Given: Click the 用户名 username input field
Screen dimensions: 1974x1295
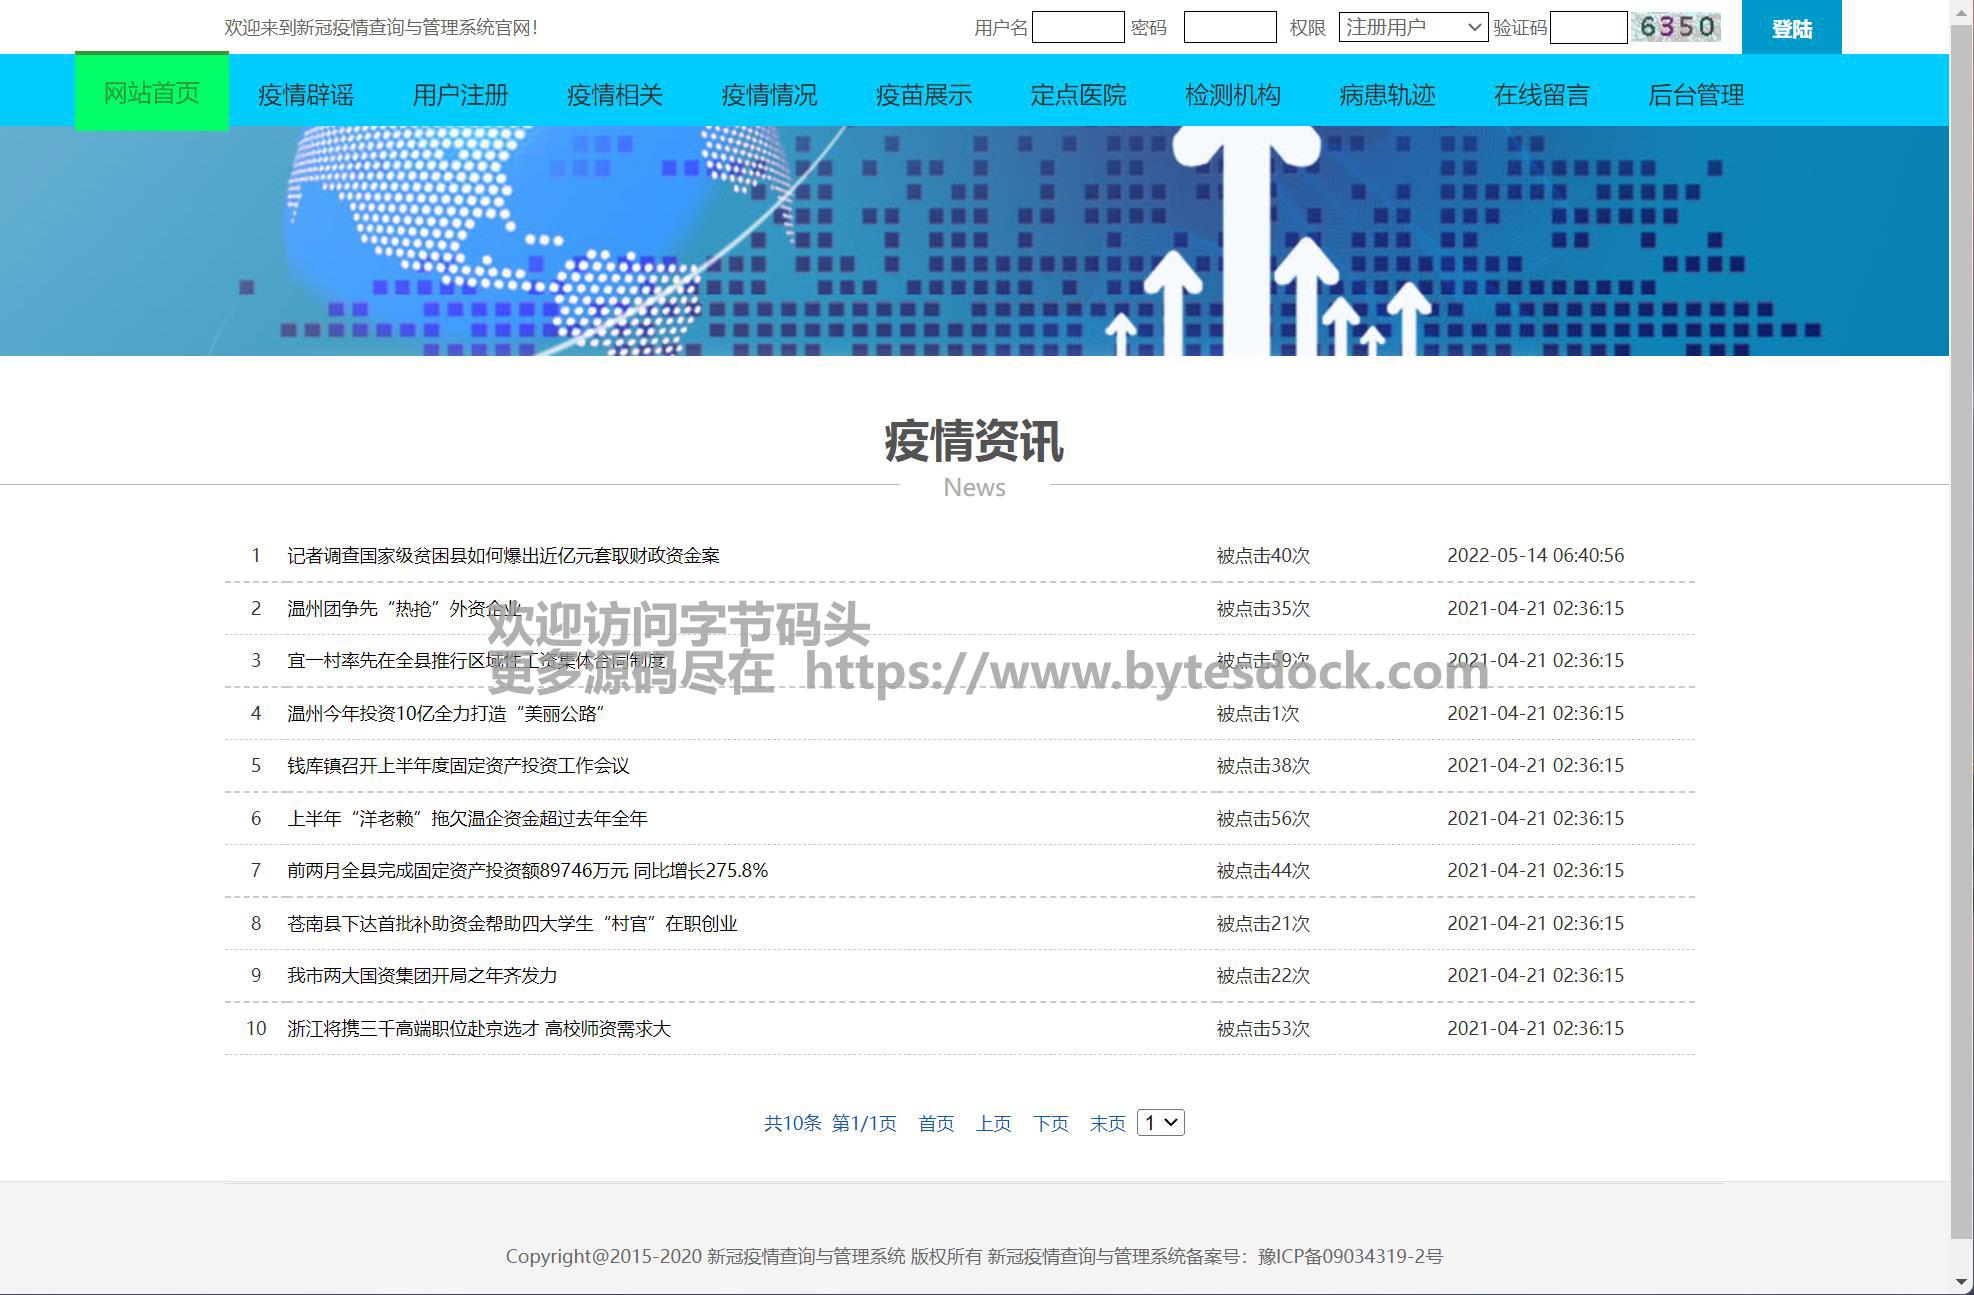Looking at the screenshot, I should [1077, 27].
